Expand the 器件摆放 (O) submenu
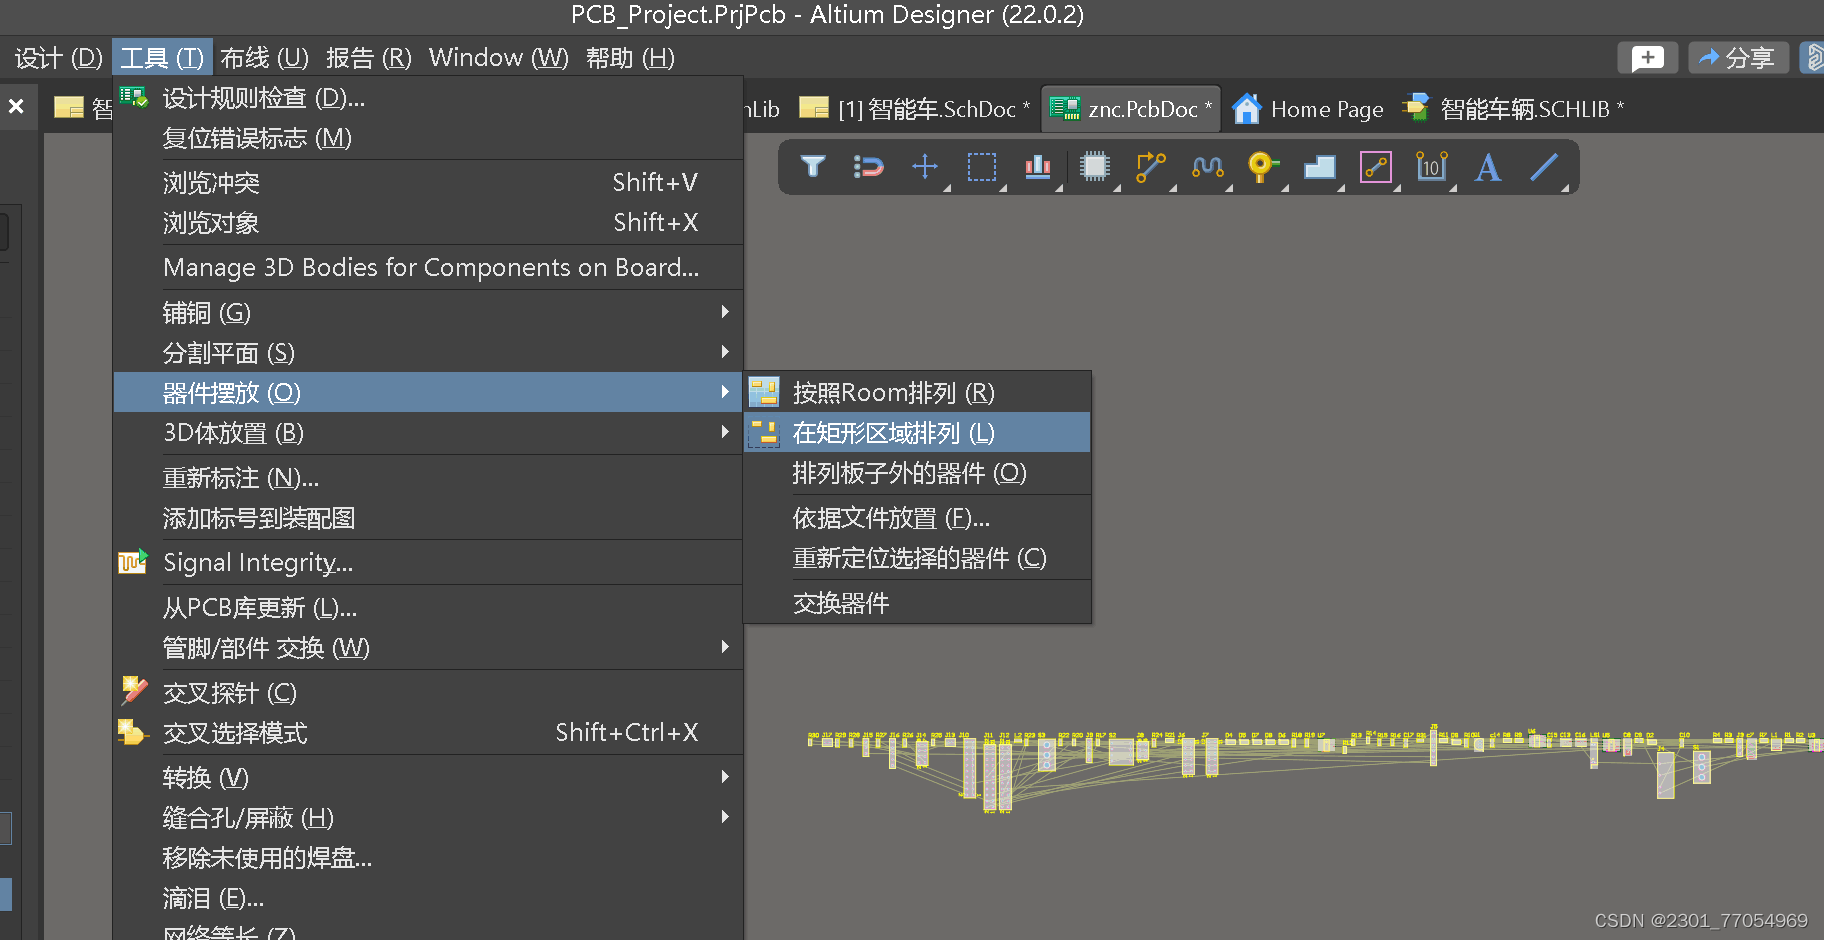Screen dimensions: 1824x940 coord(428,392)
